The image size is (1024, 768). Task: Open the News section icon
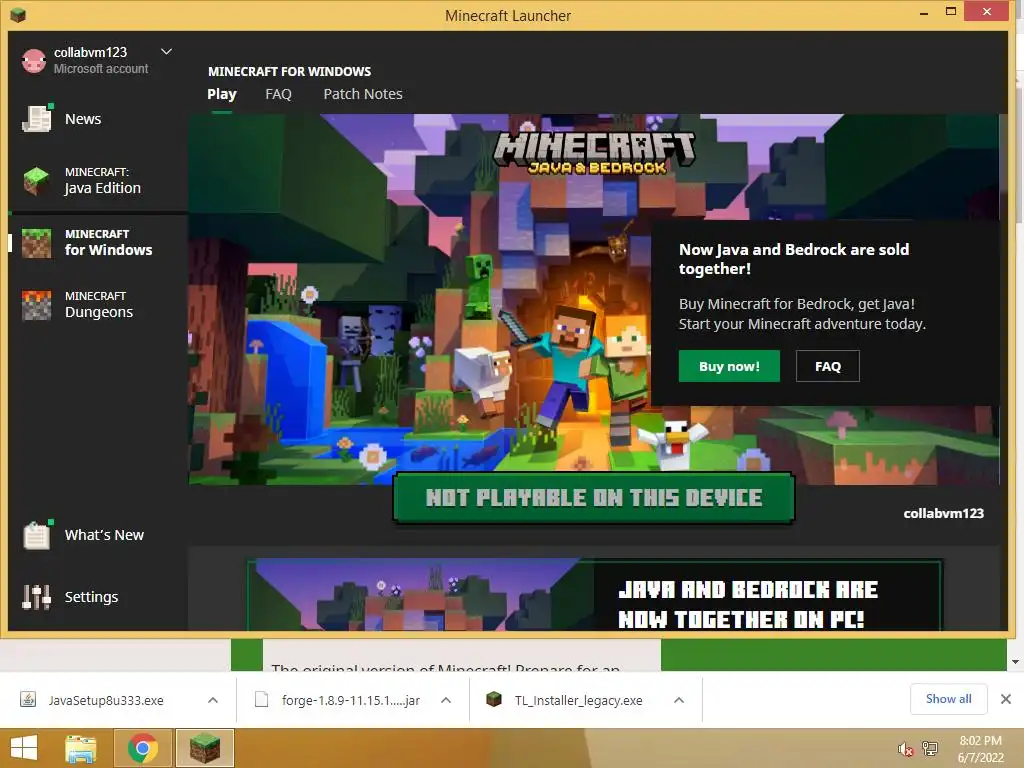click(x=37, y=118)
